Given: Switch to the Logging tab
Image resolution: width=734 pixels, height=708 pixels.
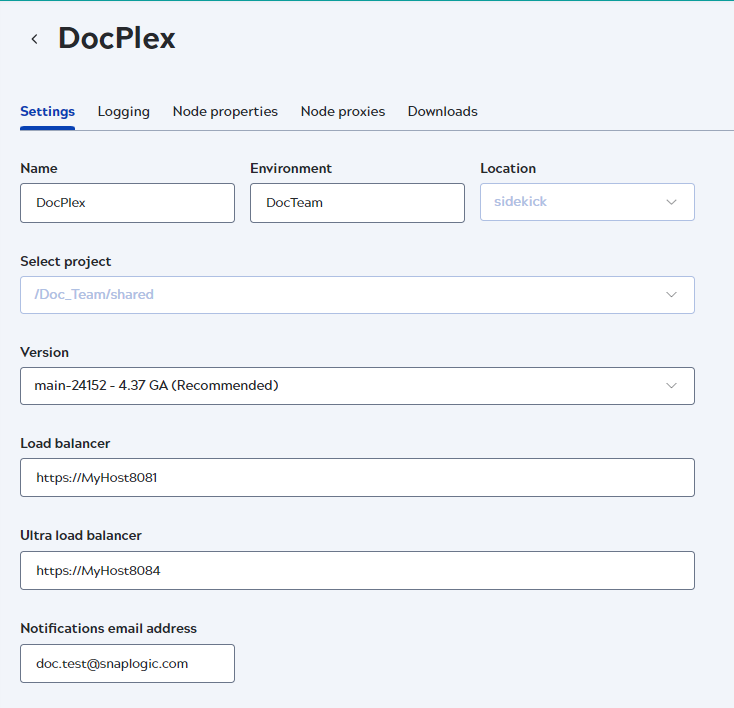Looking at the screenshot, I should (123, 111).
